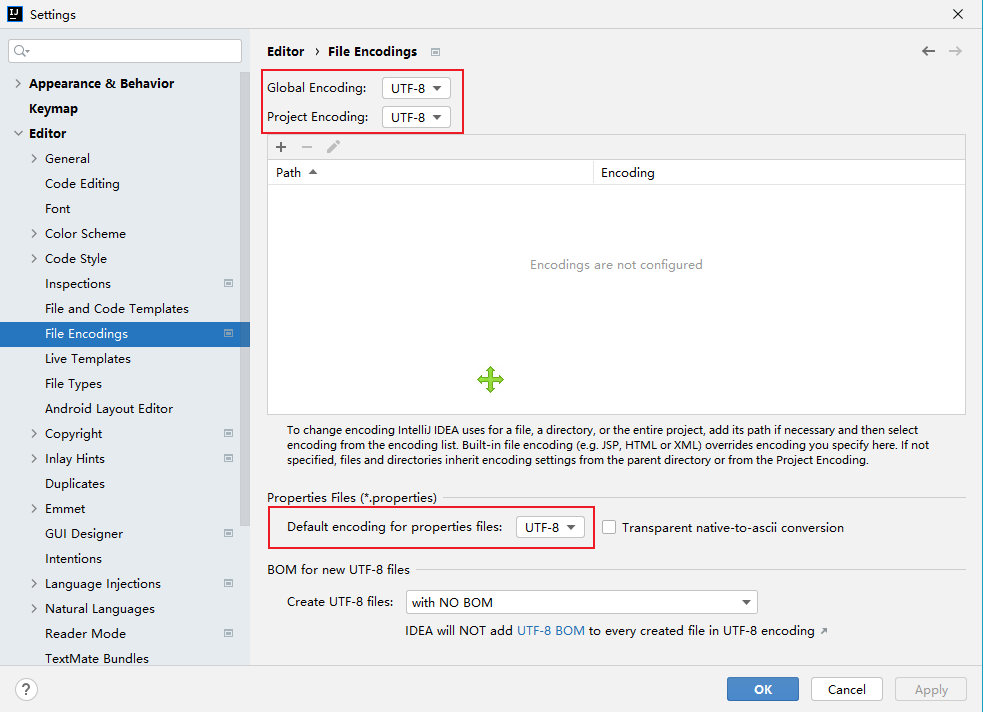983x712 pixels.
Task: Click the search magnifier icon
Action: tap(21, 51)
